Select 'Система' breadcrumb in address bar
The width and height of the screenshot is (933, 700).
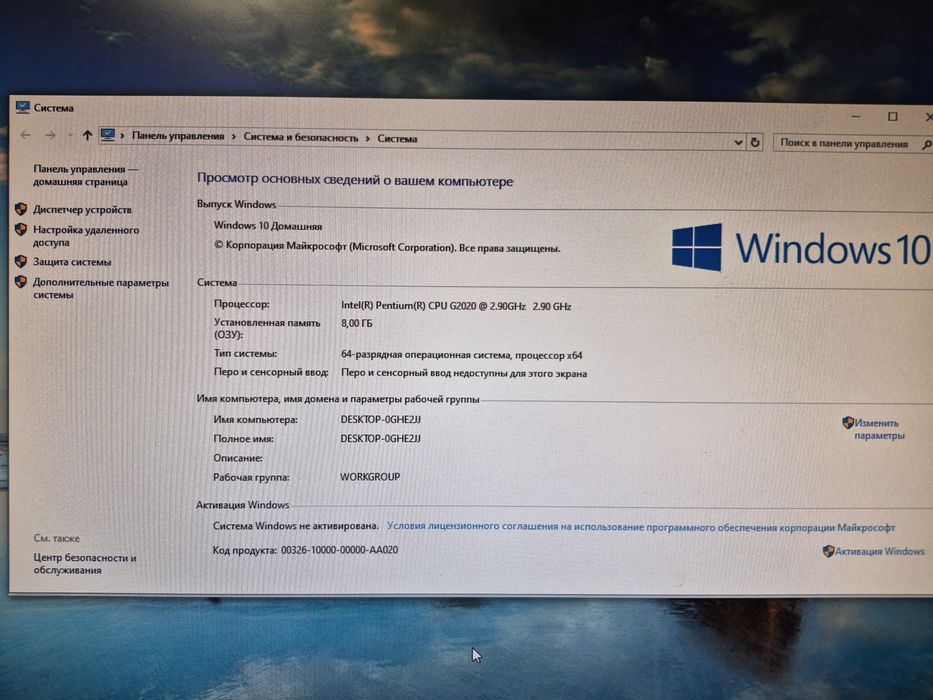point(397,139)
